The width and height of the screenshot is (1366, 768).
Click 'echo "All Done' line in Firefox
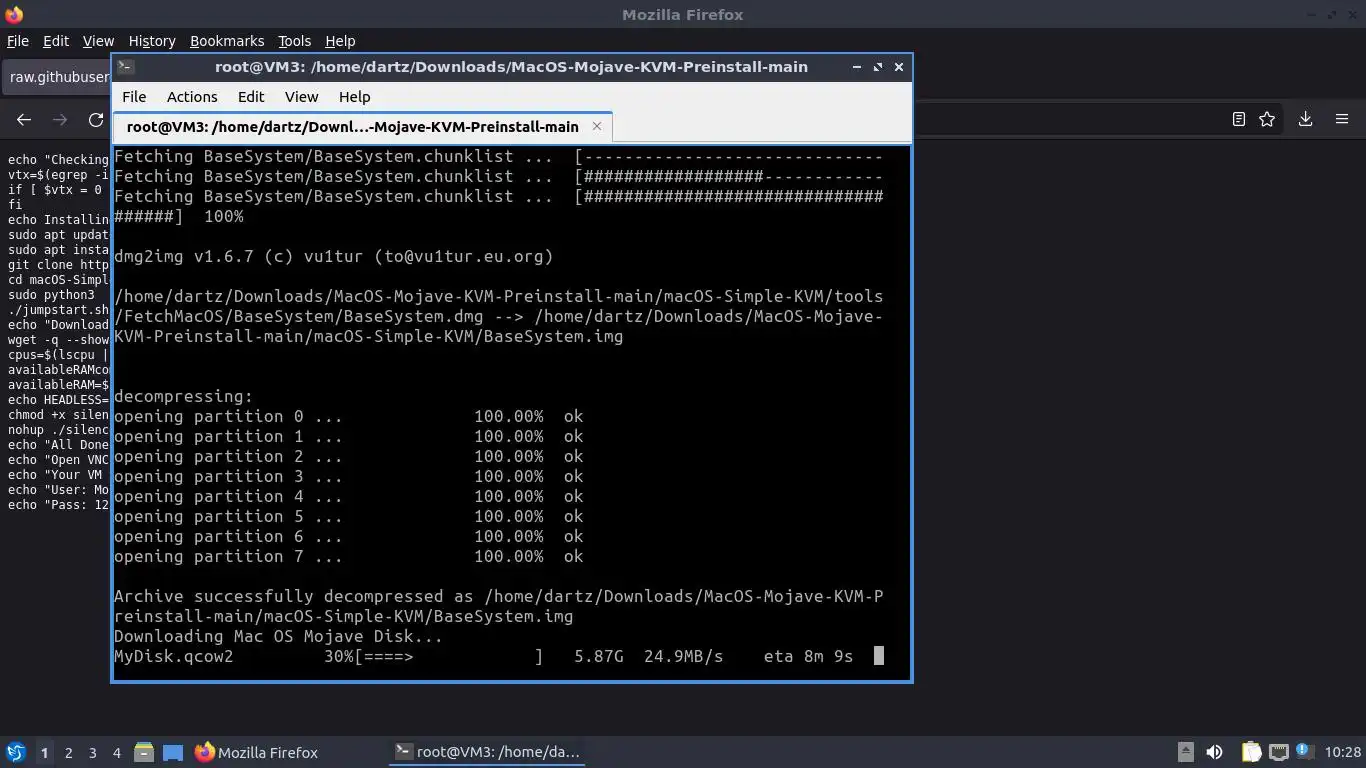point(58,445)
